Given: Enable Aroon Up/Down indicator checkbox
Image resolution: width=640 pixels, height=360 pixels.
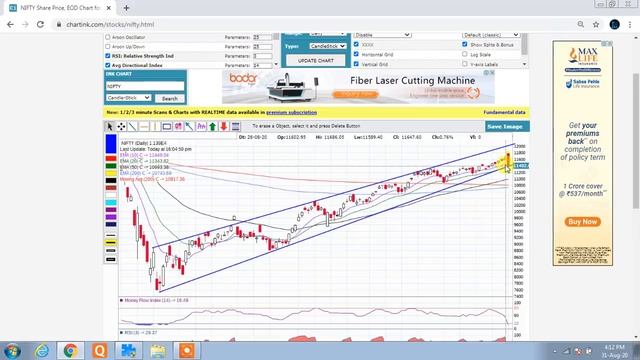Looking at the screenshot, I should tap(108, 47).
